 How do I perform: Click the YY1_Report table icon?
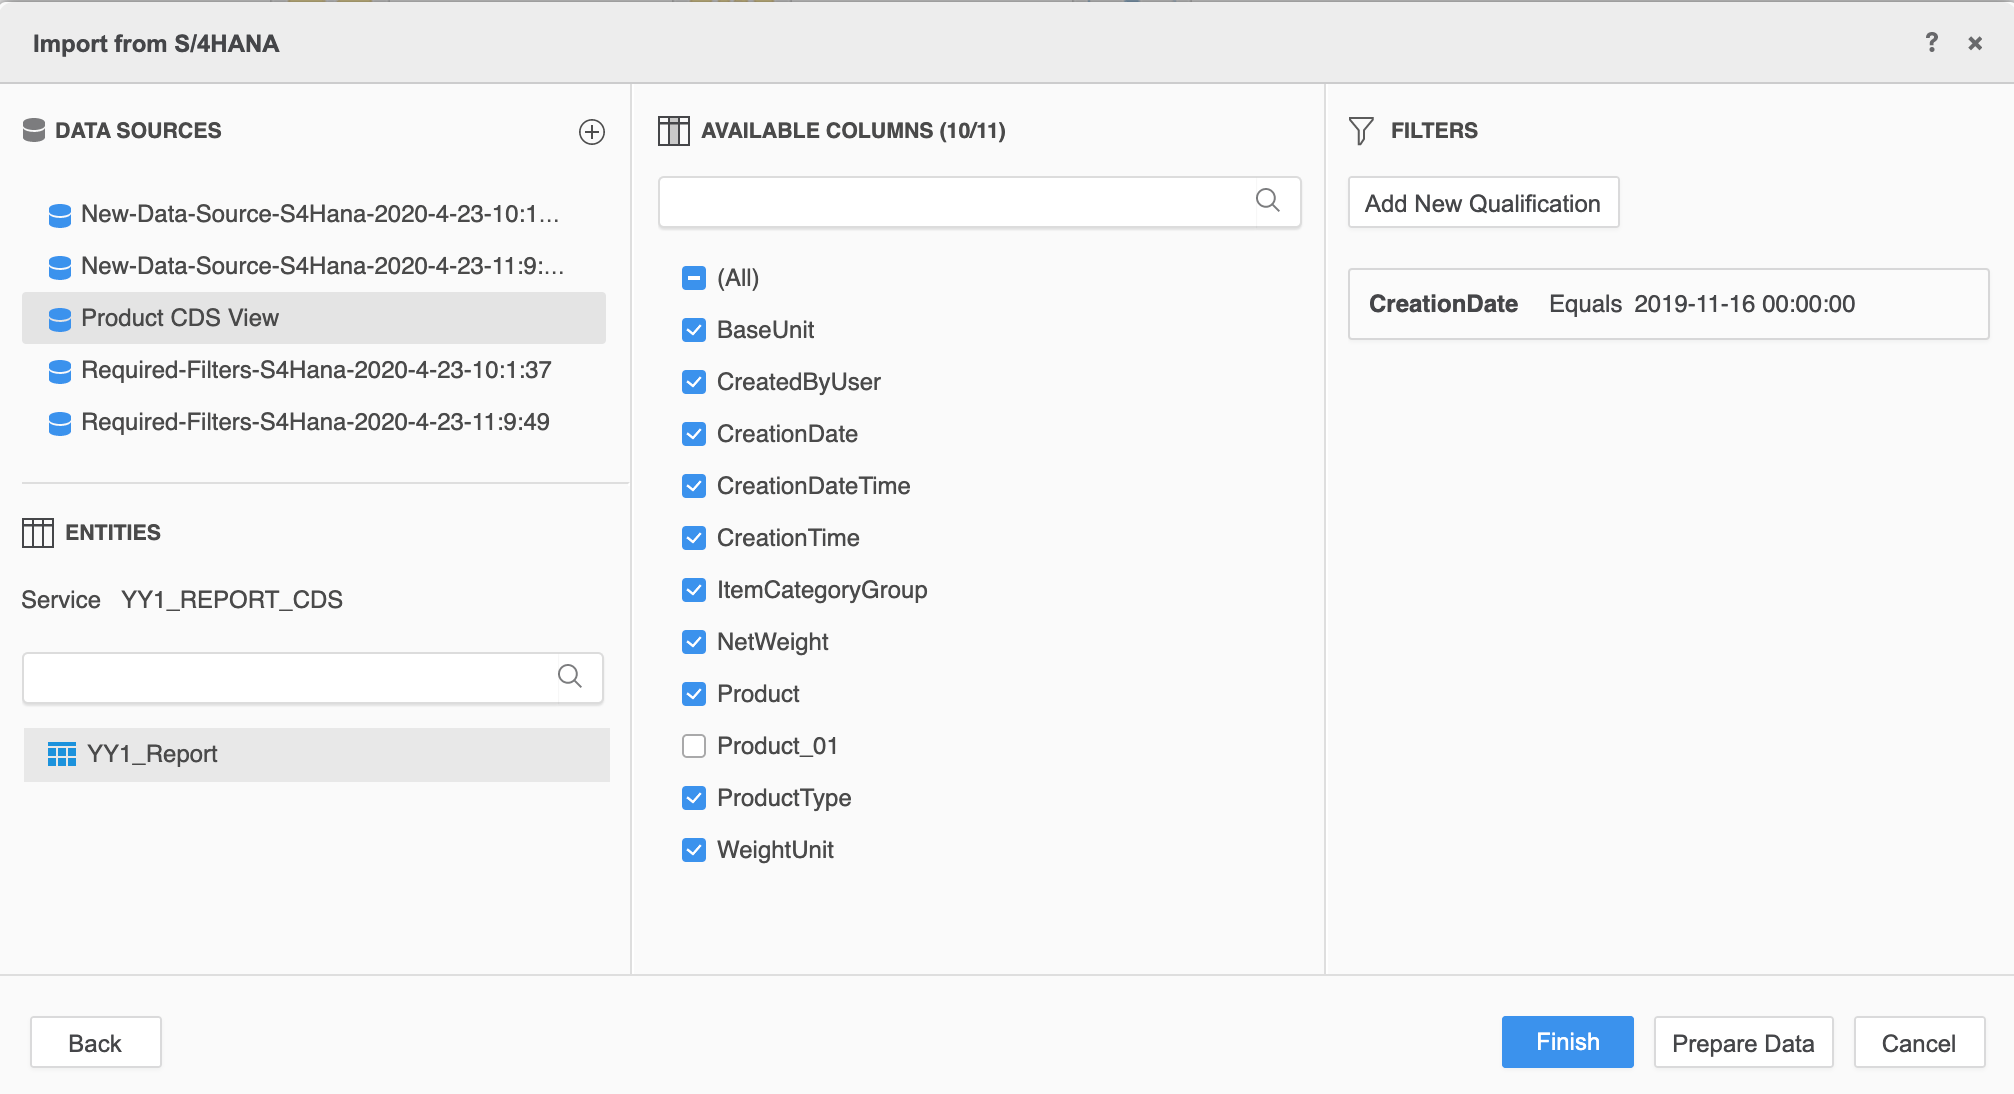[62, 754]
